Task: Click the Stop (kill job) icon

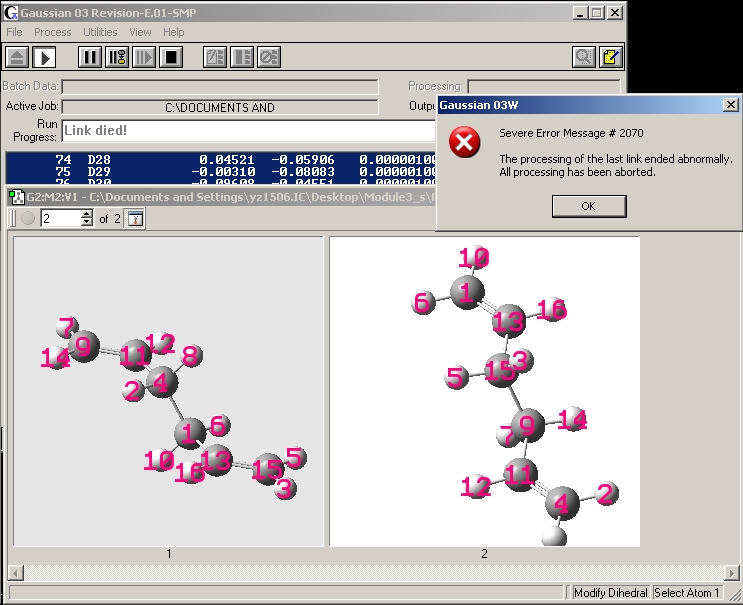Action: [171, 57]
